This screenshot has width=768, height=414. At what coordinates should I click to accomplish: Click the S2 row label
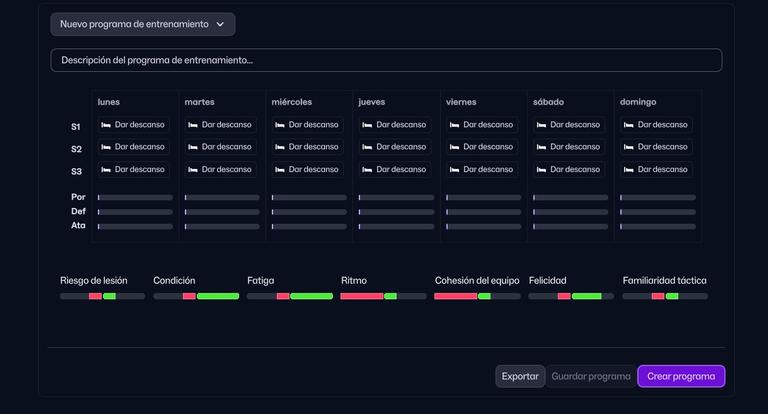[76, 149]
